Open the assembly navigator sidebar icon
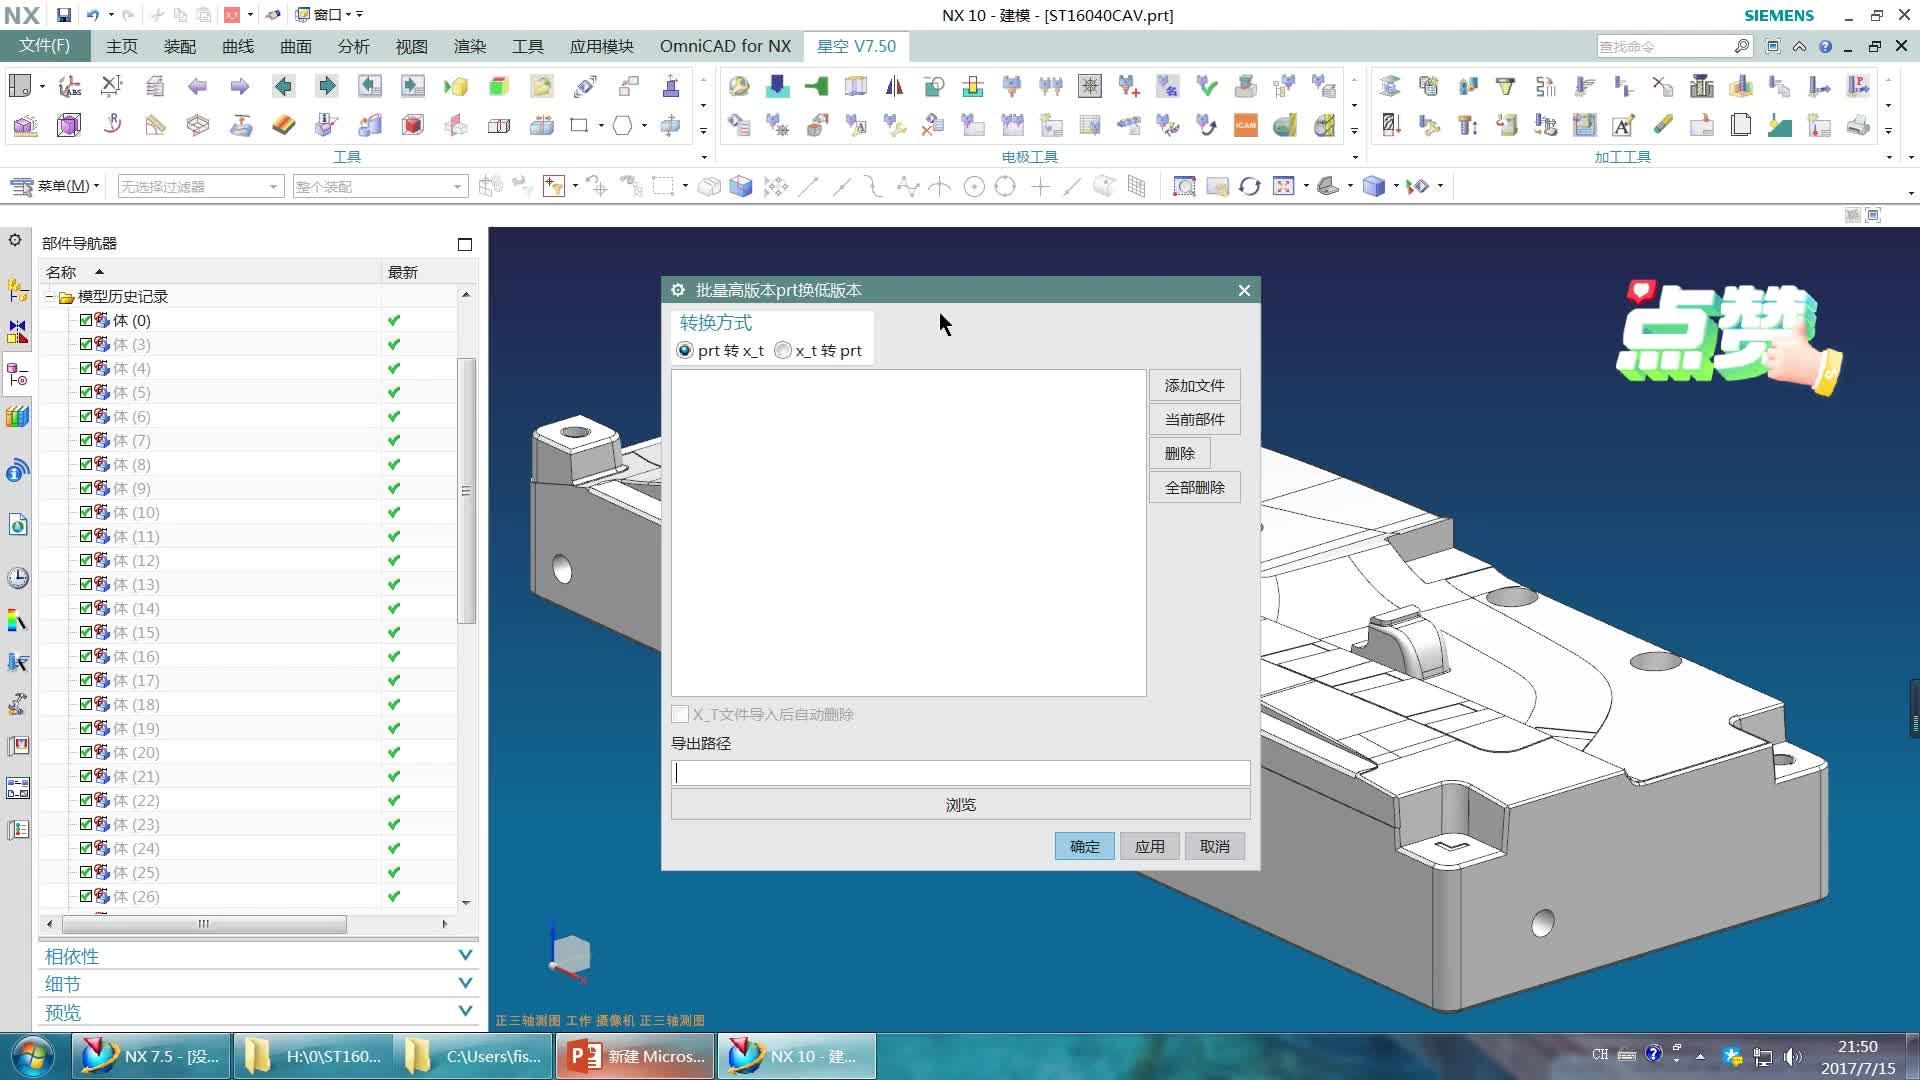 tap(17, 290)
